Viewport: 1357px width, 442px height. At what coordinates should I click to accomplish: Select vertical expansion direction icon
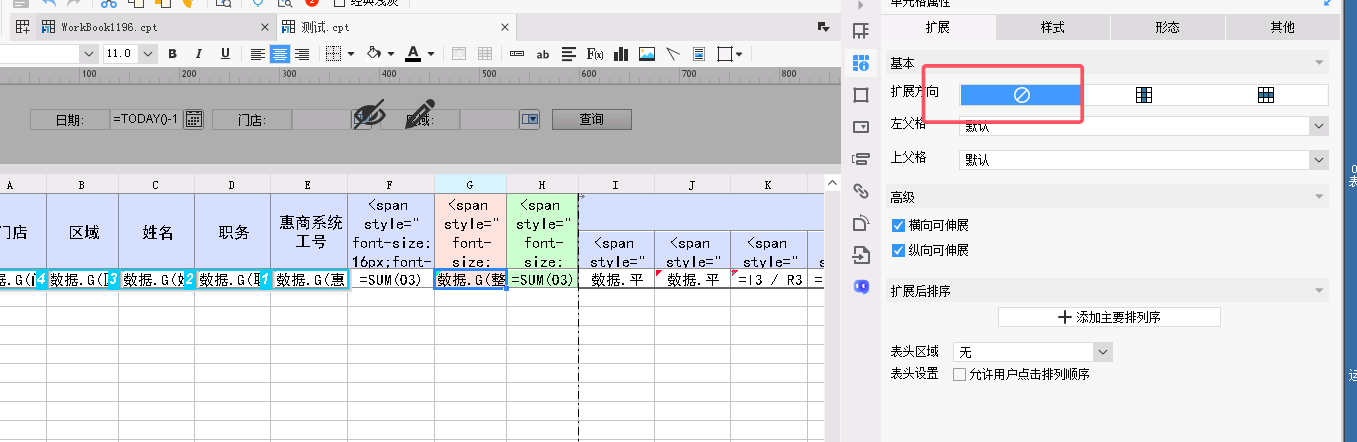pos(1144,95)
